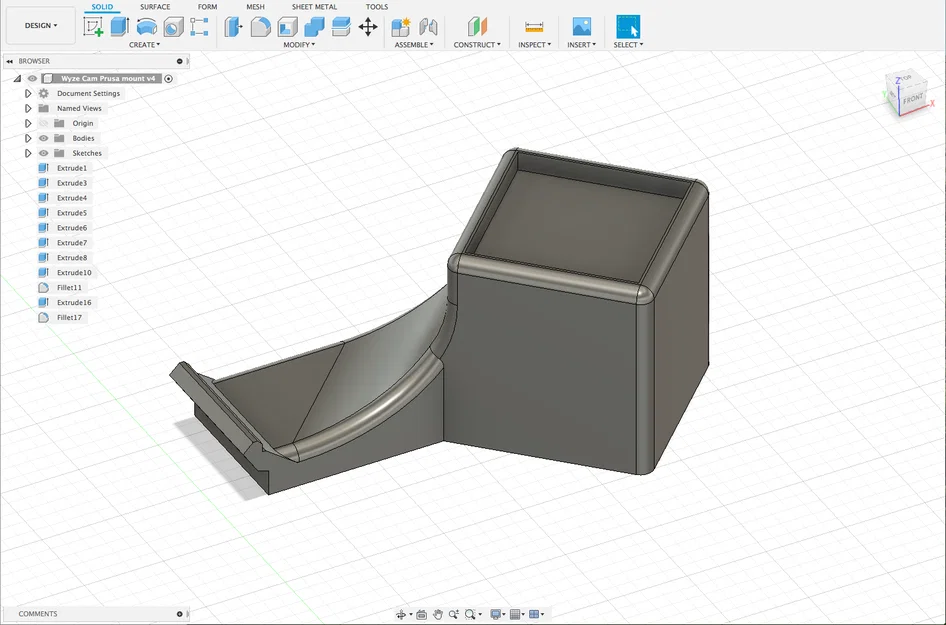Select the Zoom tool in navigation bar
Viewport: 946px width, 625px height.
(452, 613)
